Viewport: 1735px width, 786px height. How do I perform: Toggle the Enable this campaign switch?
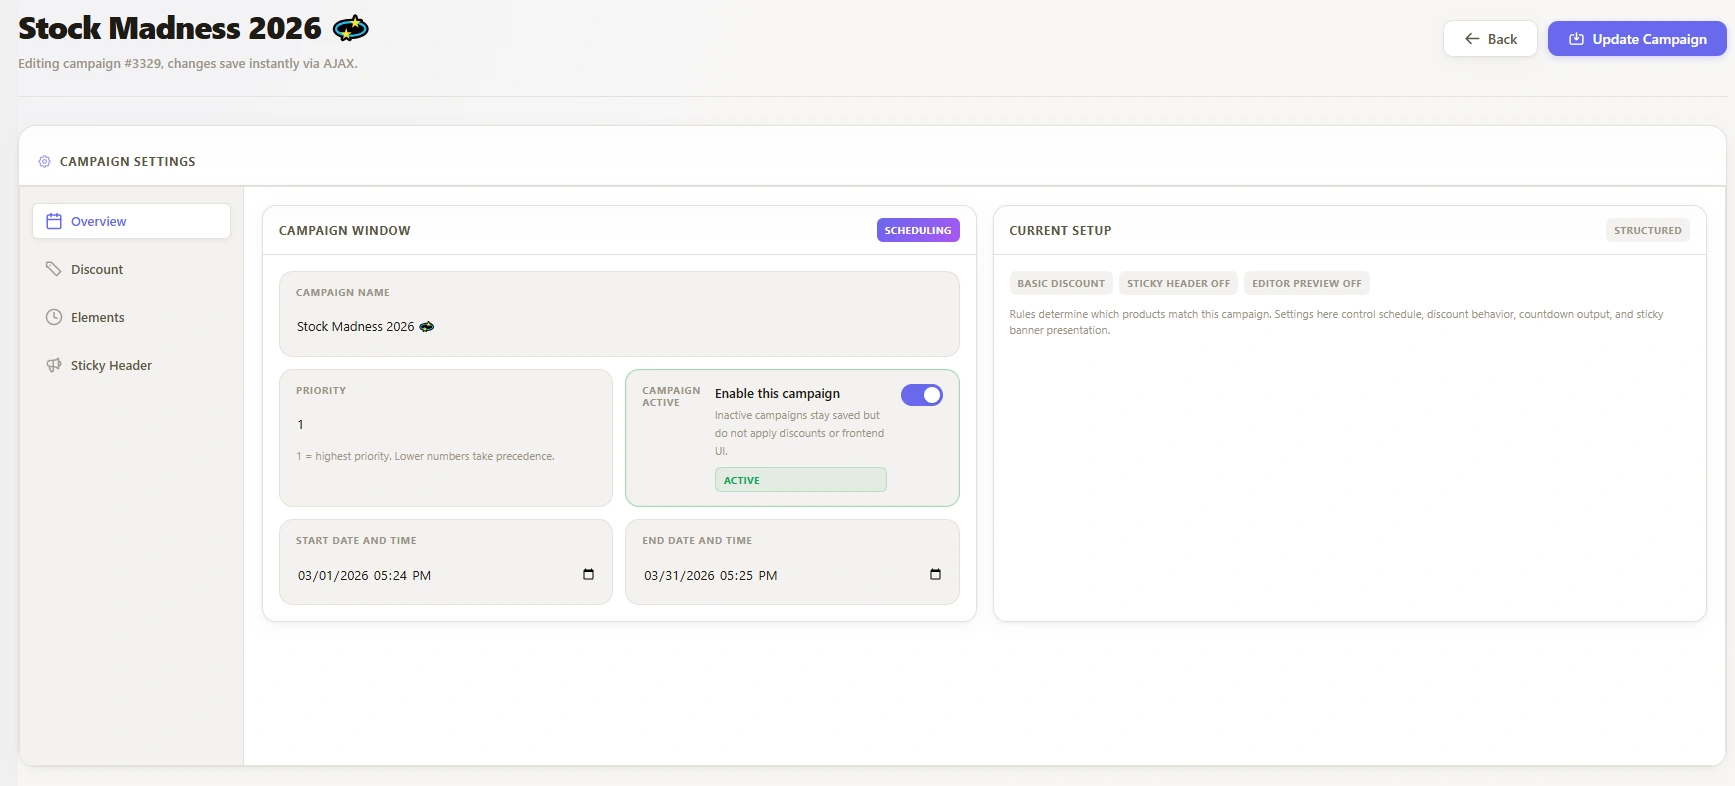(921, 395)
